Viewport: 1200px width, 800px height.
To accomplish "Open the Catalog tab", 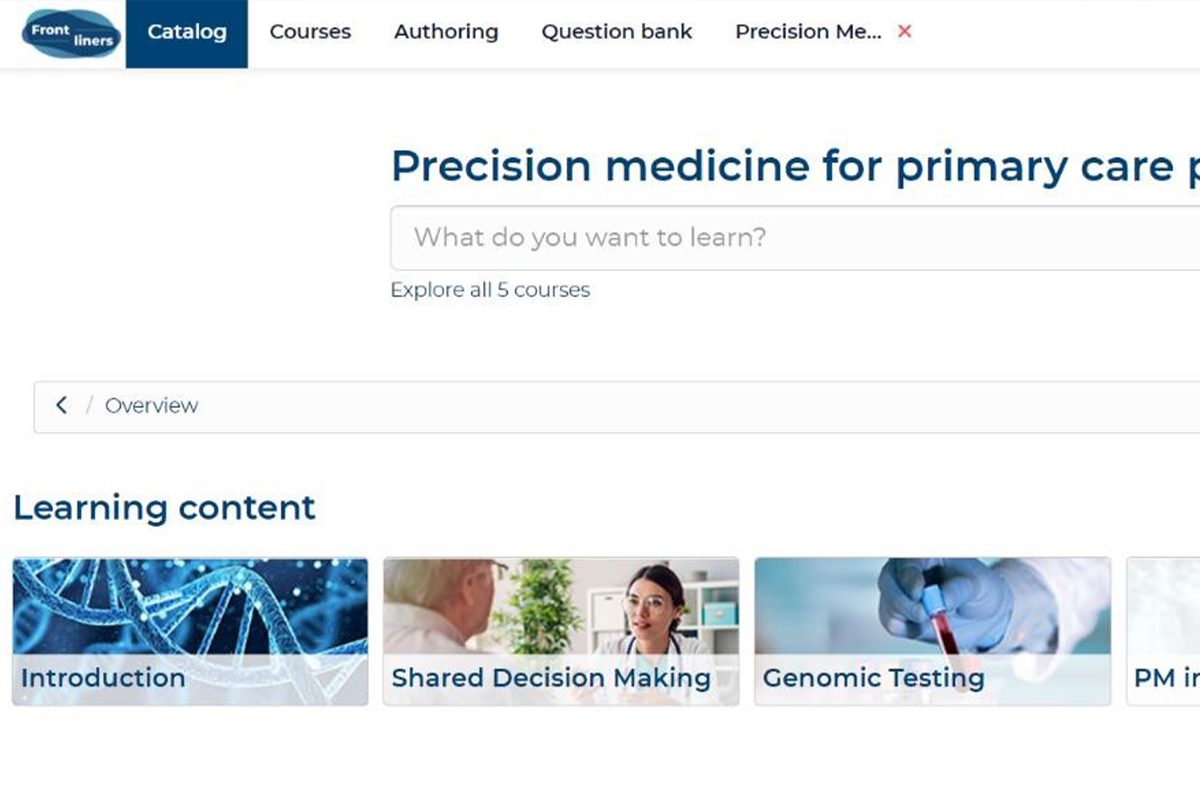I will click(x=187, y=33).
